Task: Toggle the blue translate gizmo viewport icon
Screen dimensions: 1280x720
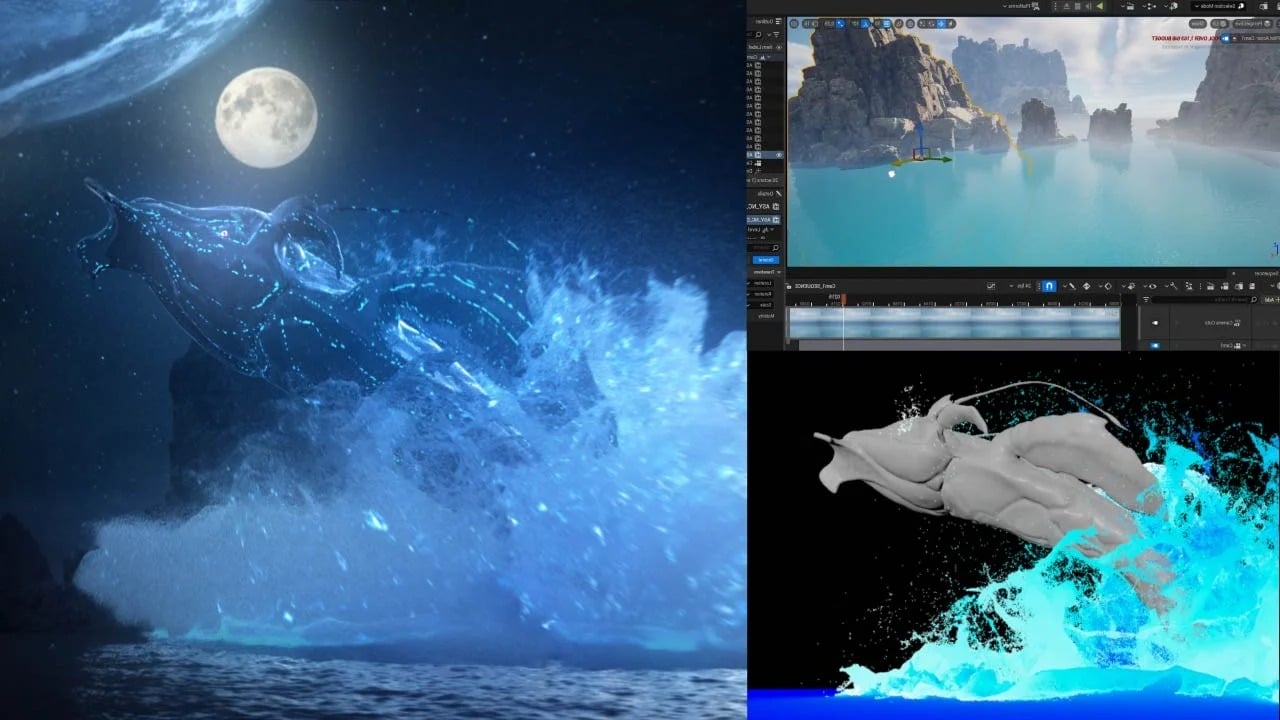Action: tap(840, 23)
